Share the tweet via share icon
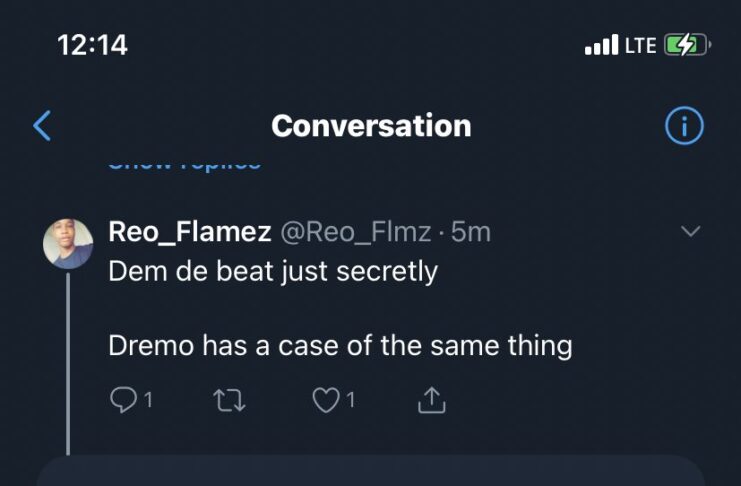 click(x=430, y=401)
